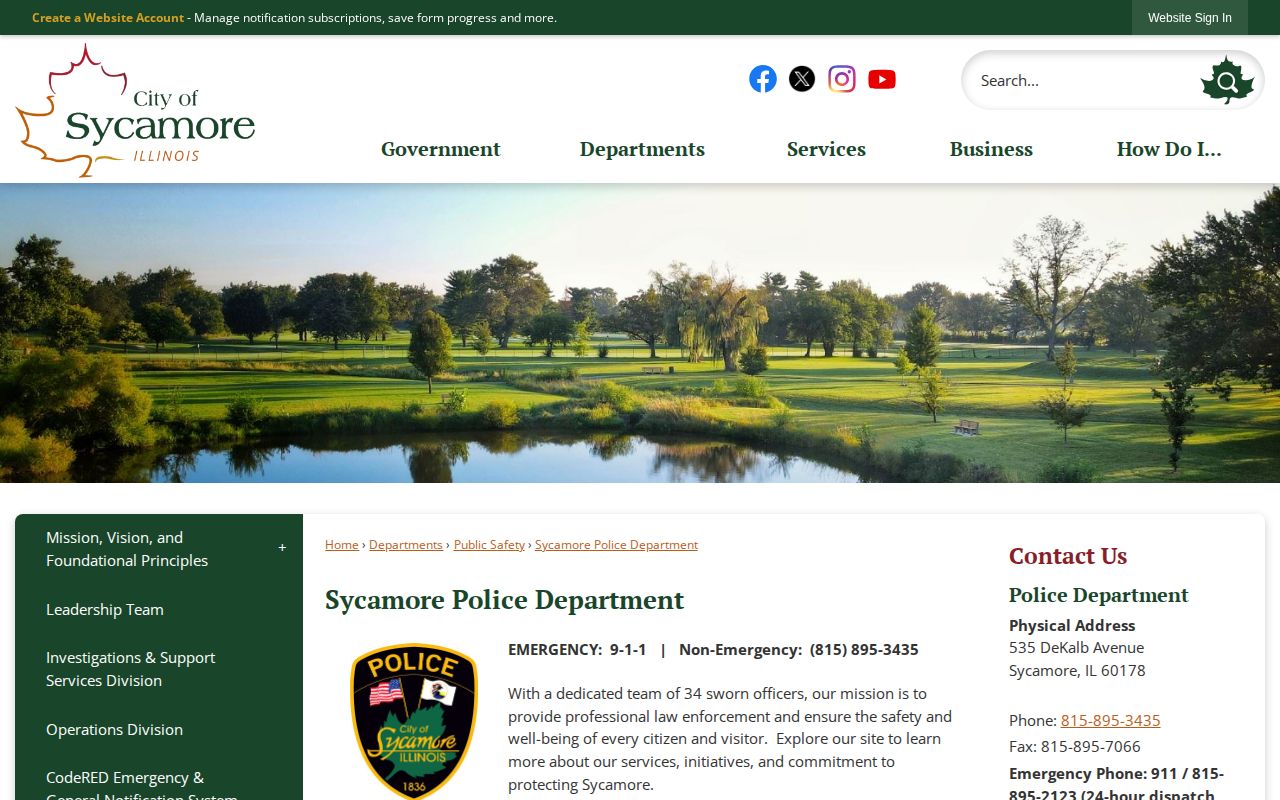
Task: Select the Fax: 815-895-7066 text
Action: (x=1075, y=746)
